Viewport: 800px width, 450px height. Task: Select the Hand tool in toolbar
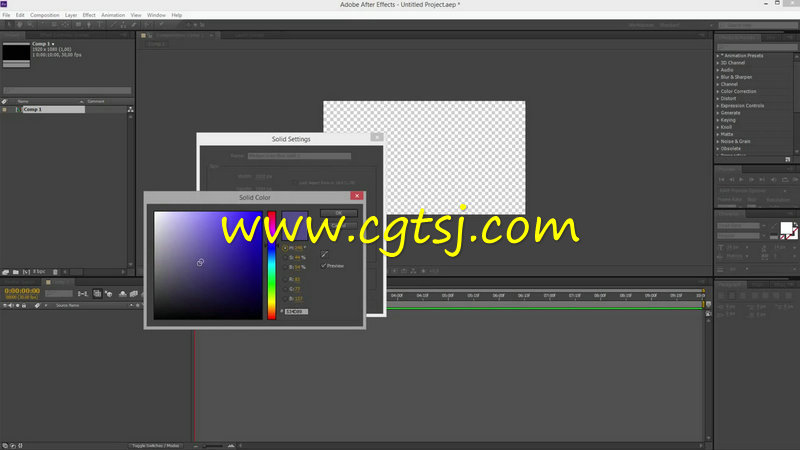point(19,24)
